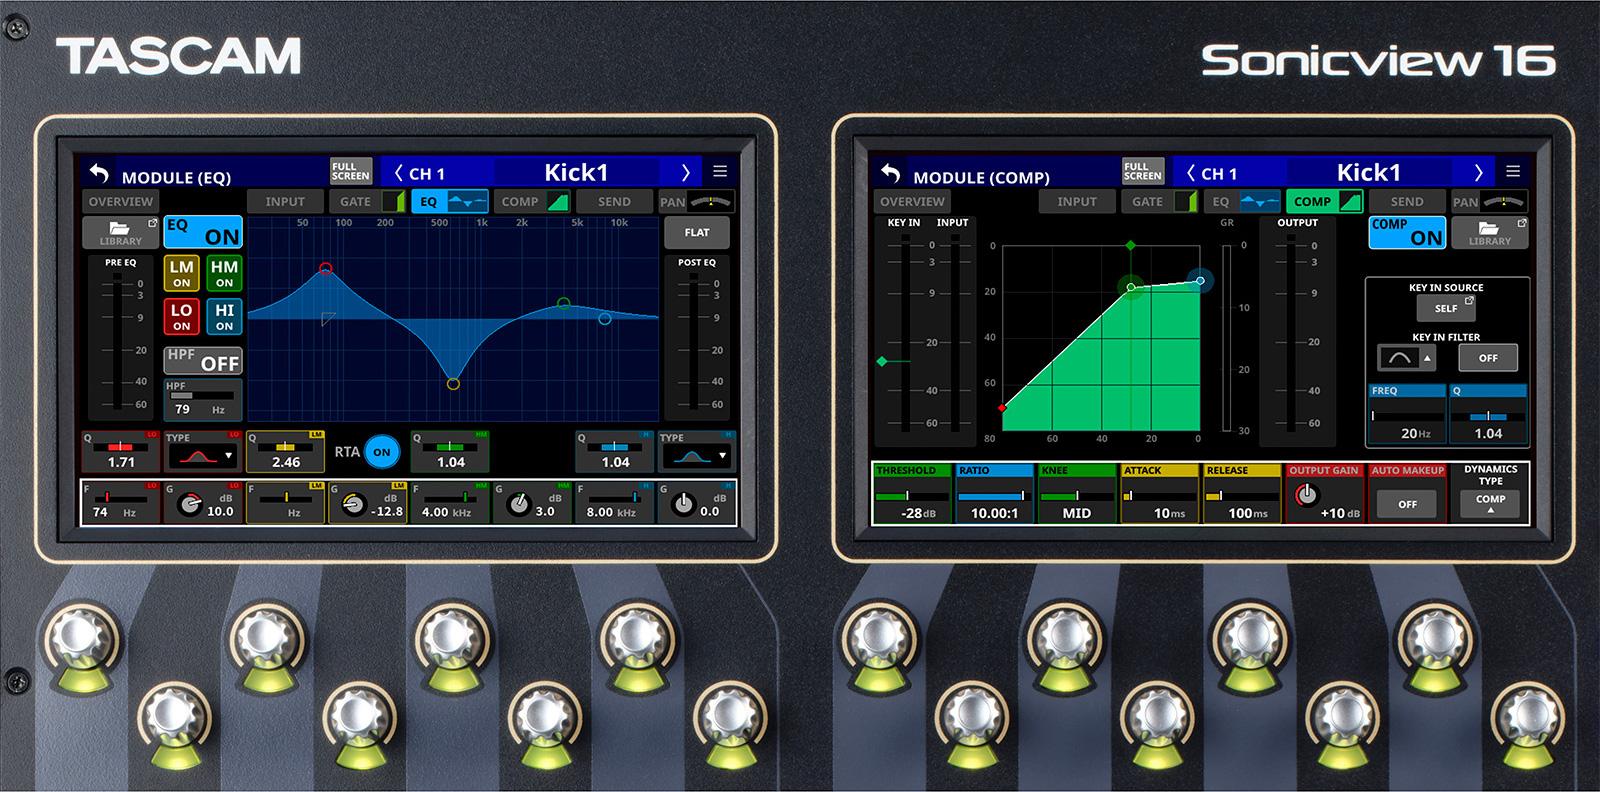Image resolution: width=1600 pixels, height=792 pixels.
Task: Tap HI band gain knob showing 0.0 dB
Action: 683,505
